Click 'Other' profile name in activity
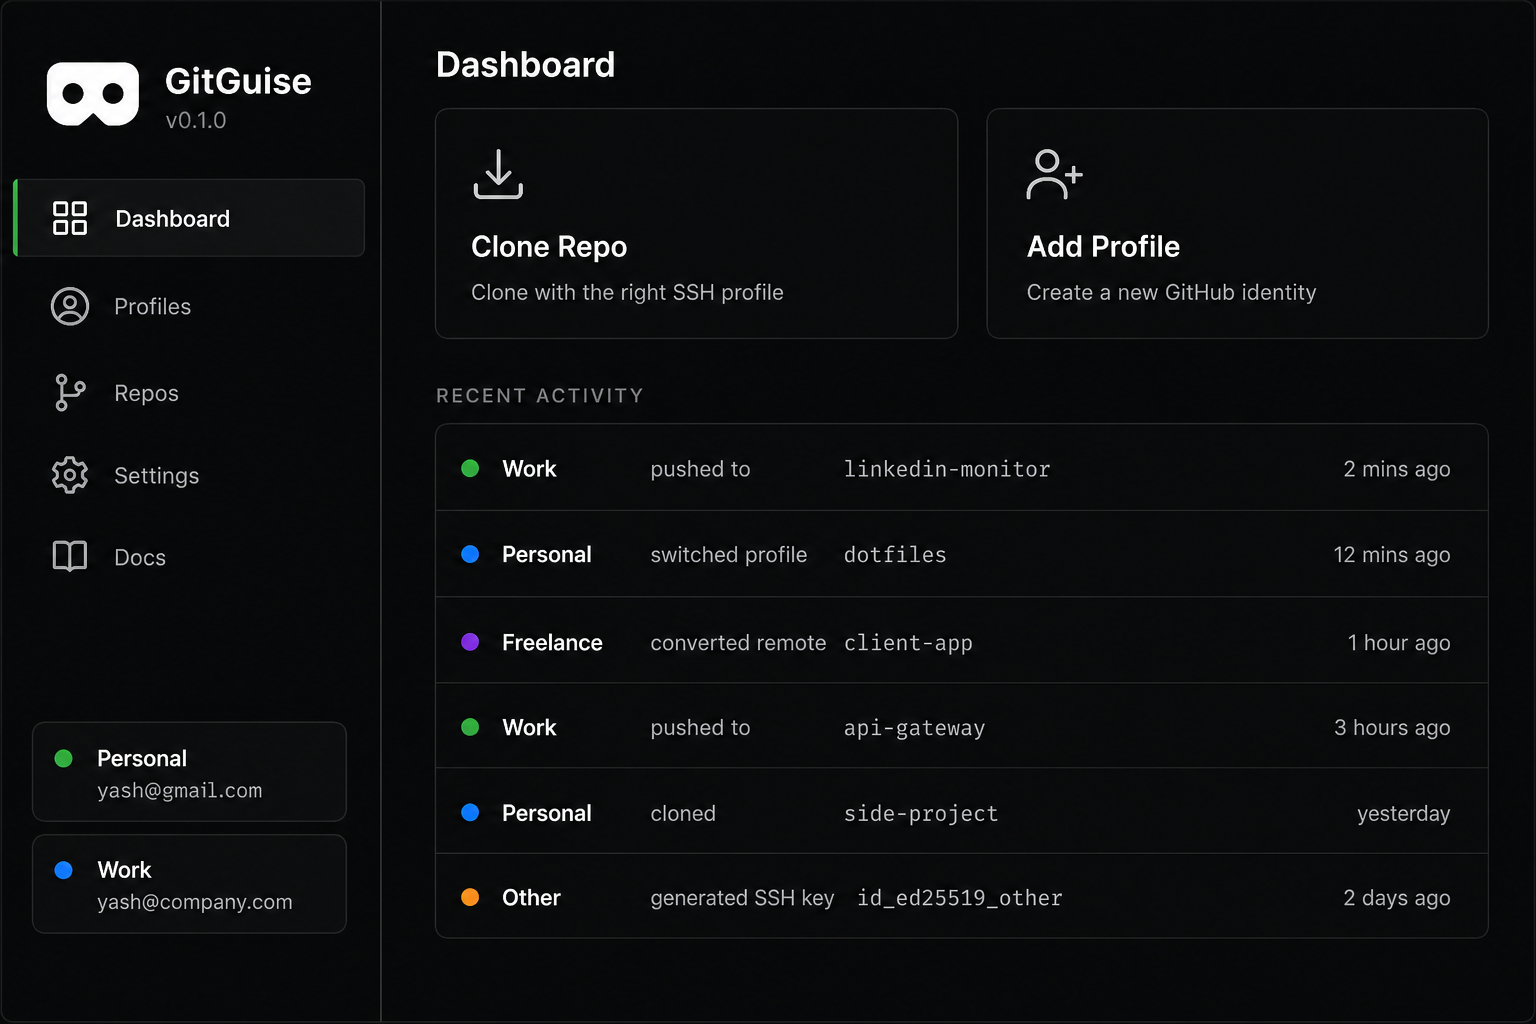1536x1024 pixels. (x=531, y=898)
